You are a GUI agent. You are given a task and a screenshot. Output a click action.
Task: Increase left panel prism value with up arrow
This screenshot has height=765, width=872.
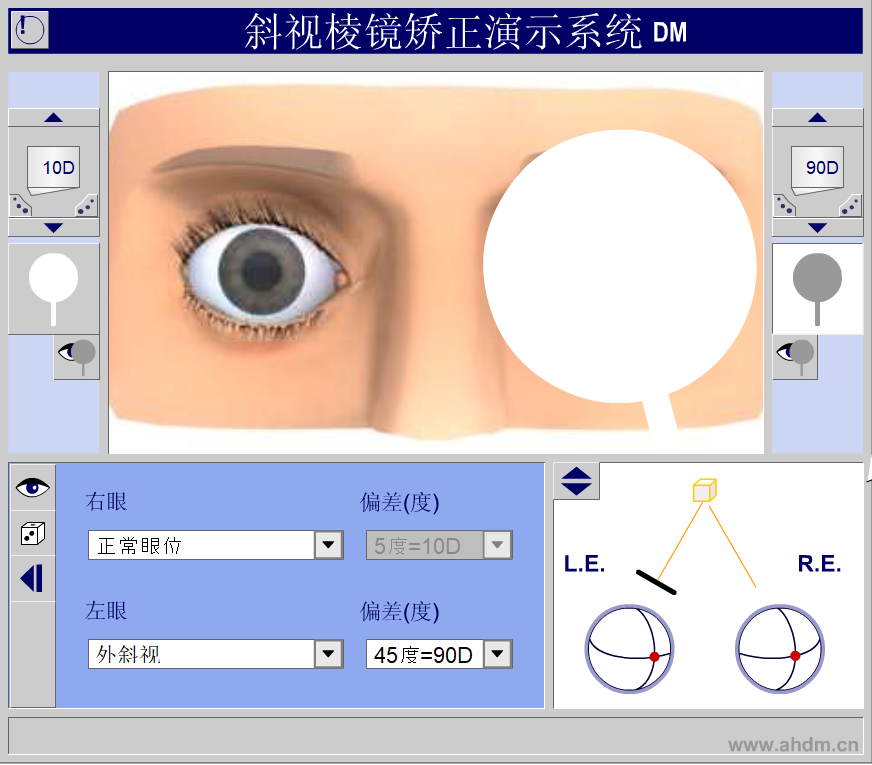point(54,117)
